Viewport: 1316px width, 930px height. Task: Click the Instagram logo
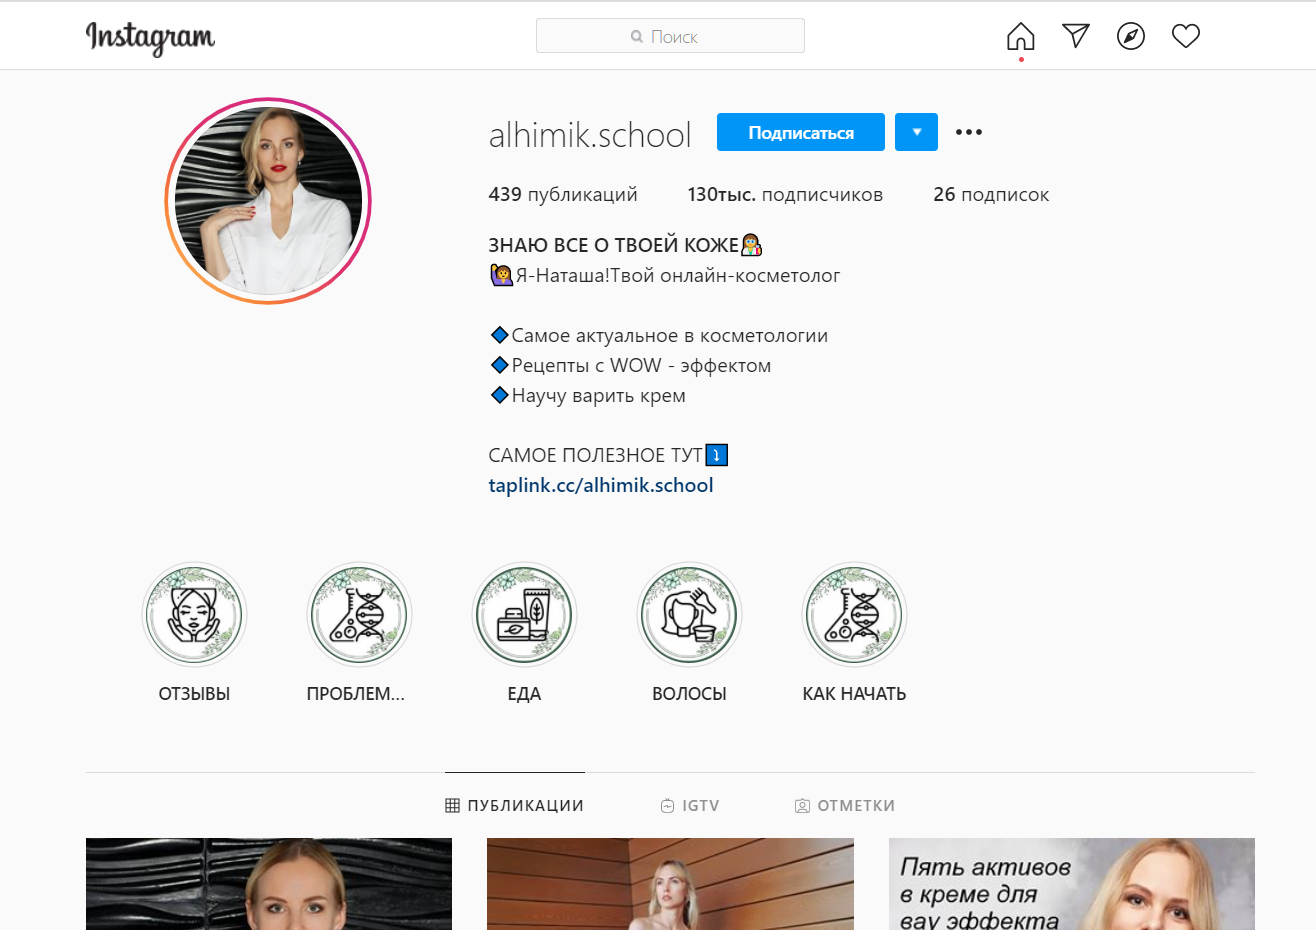150,37
